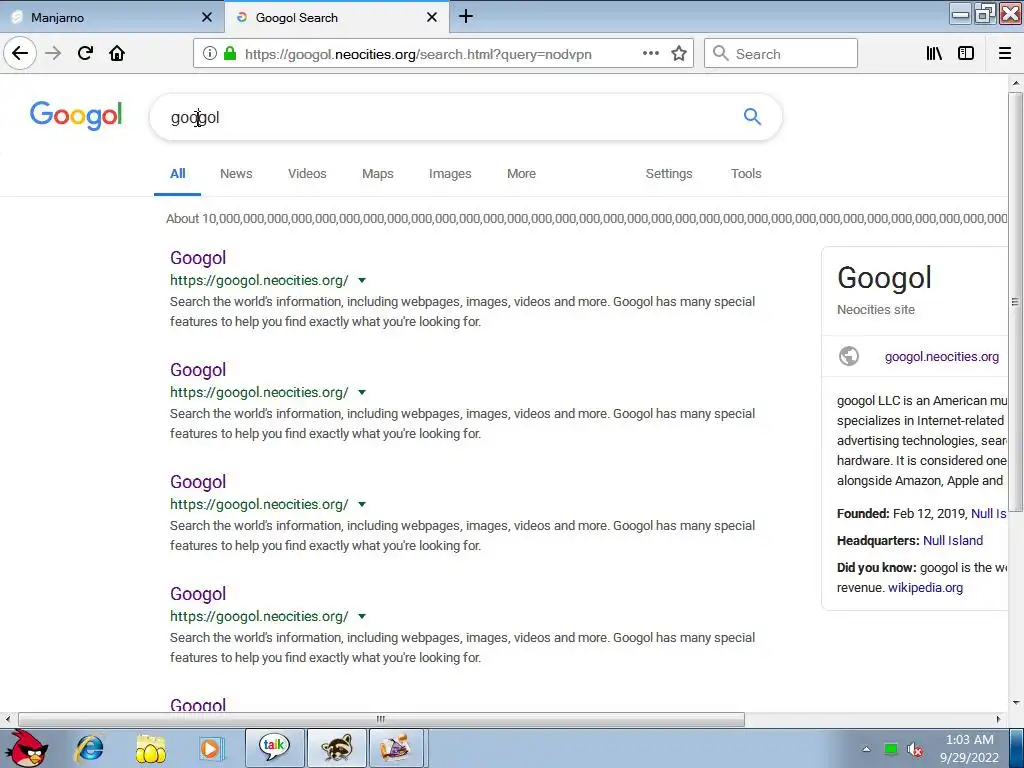
Task: Open search Settings
Action: 669,174
